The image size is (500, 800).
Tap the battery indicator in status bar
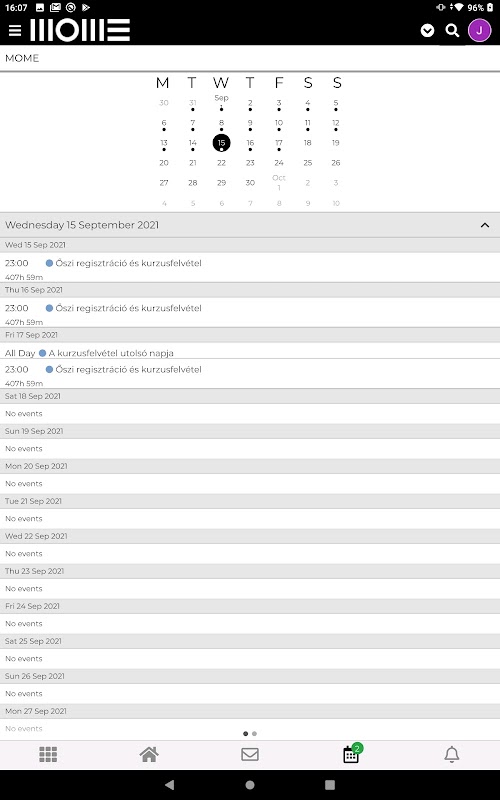[490, 8]
